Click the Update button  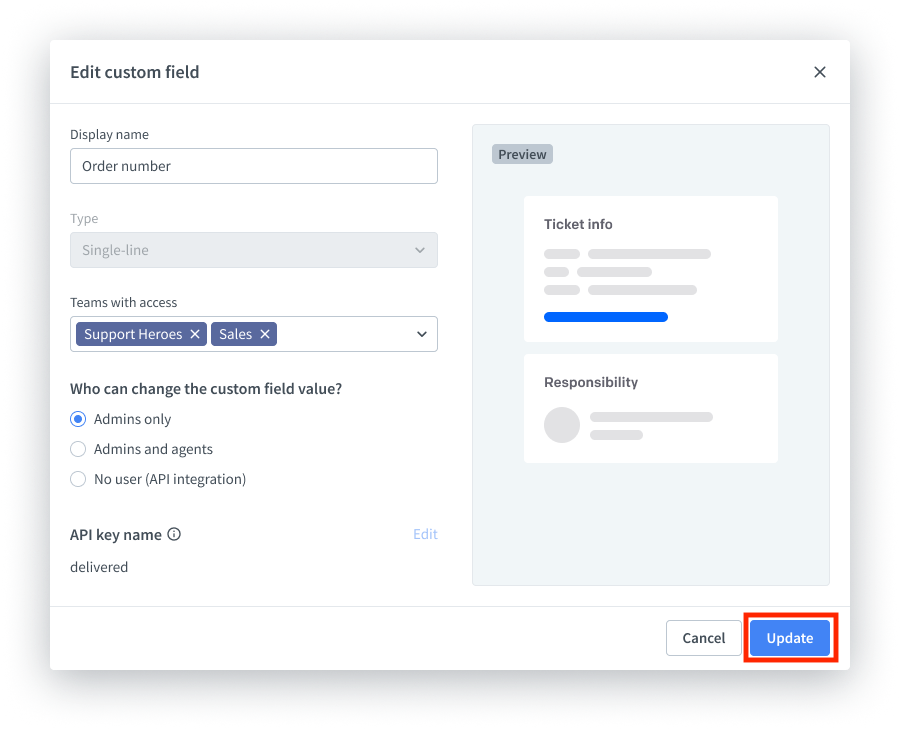(x=790, y=638)
